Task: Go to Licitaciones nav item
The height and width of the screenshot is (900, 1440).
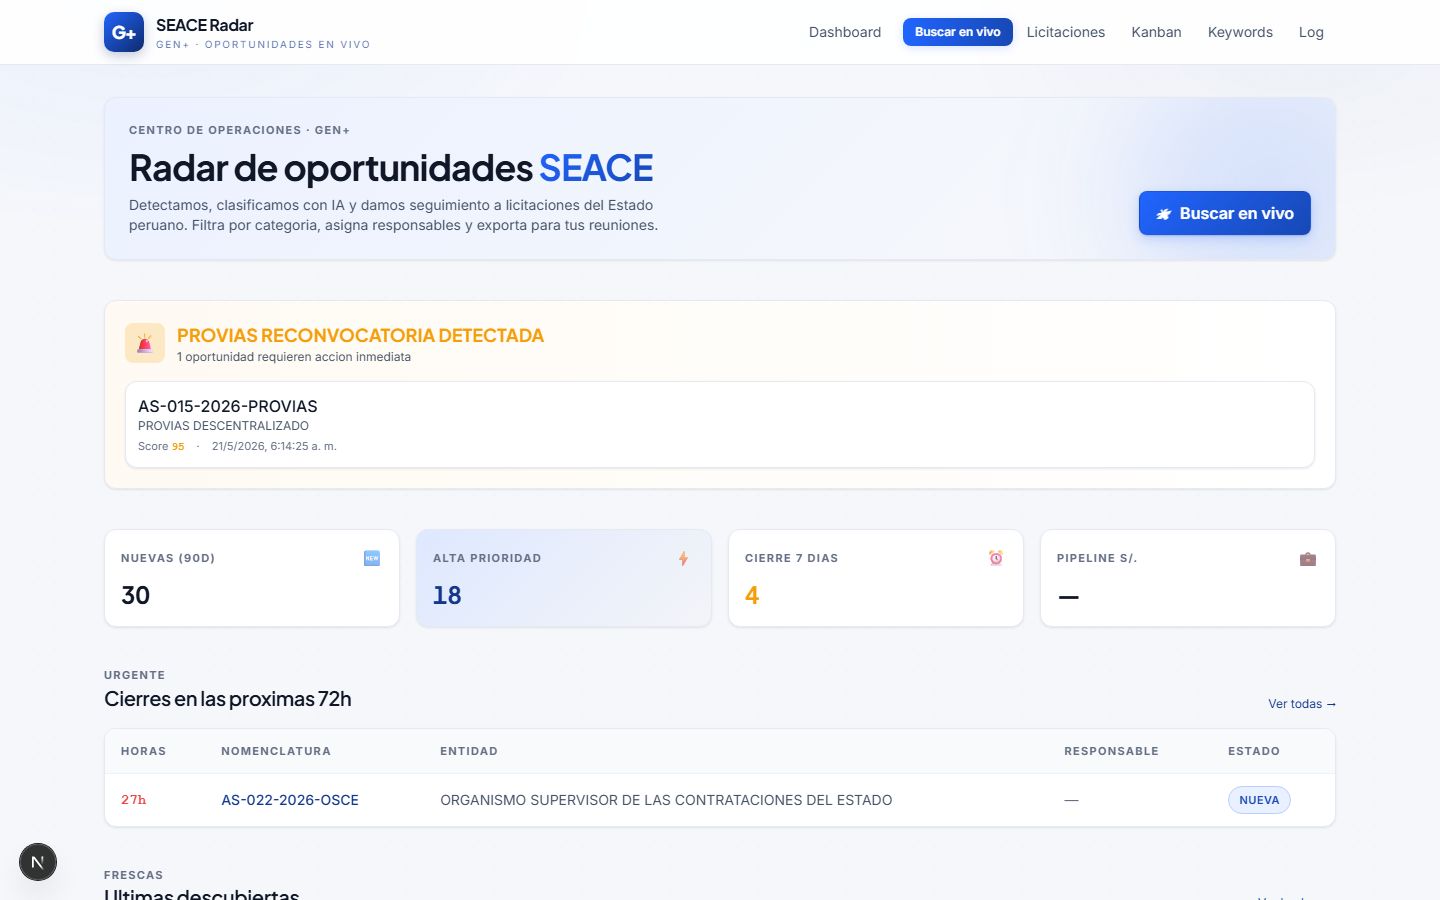Action: tap(1066, 32)
